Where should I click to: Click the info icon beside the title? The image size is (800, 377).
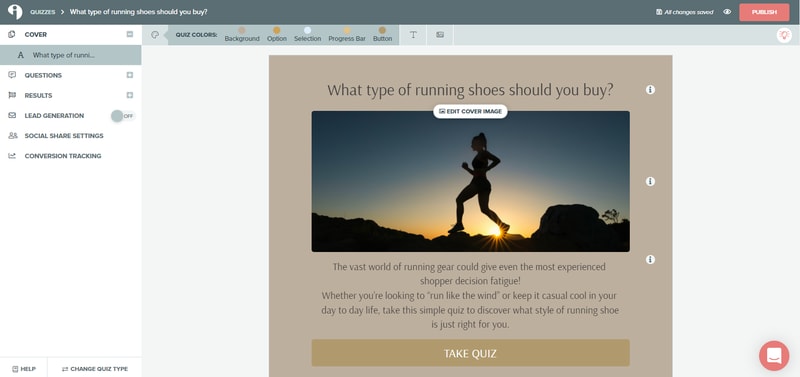(x=650, y=90)
